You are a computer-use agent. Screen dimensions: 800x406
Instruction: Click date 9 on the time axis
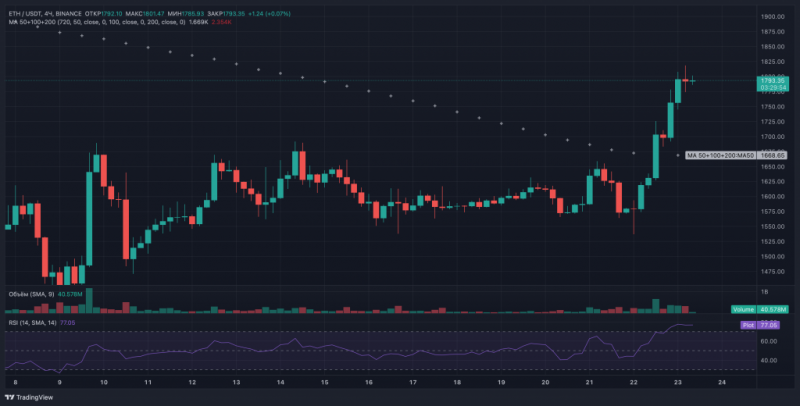coord(59,383)
